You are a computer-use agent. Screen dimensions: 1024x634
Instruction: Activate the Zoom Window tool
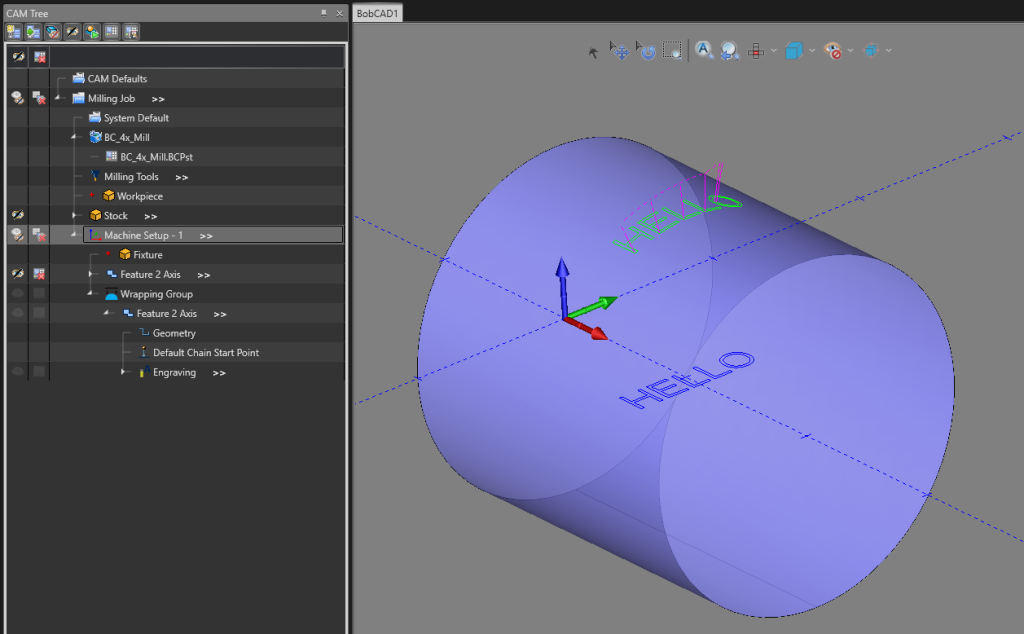pos(672,50)
